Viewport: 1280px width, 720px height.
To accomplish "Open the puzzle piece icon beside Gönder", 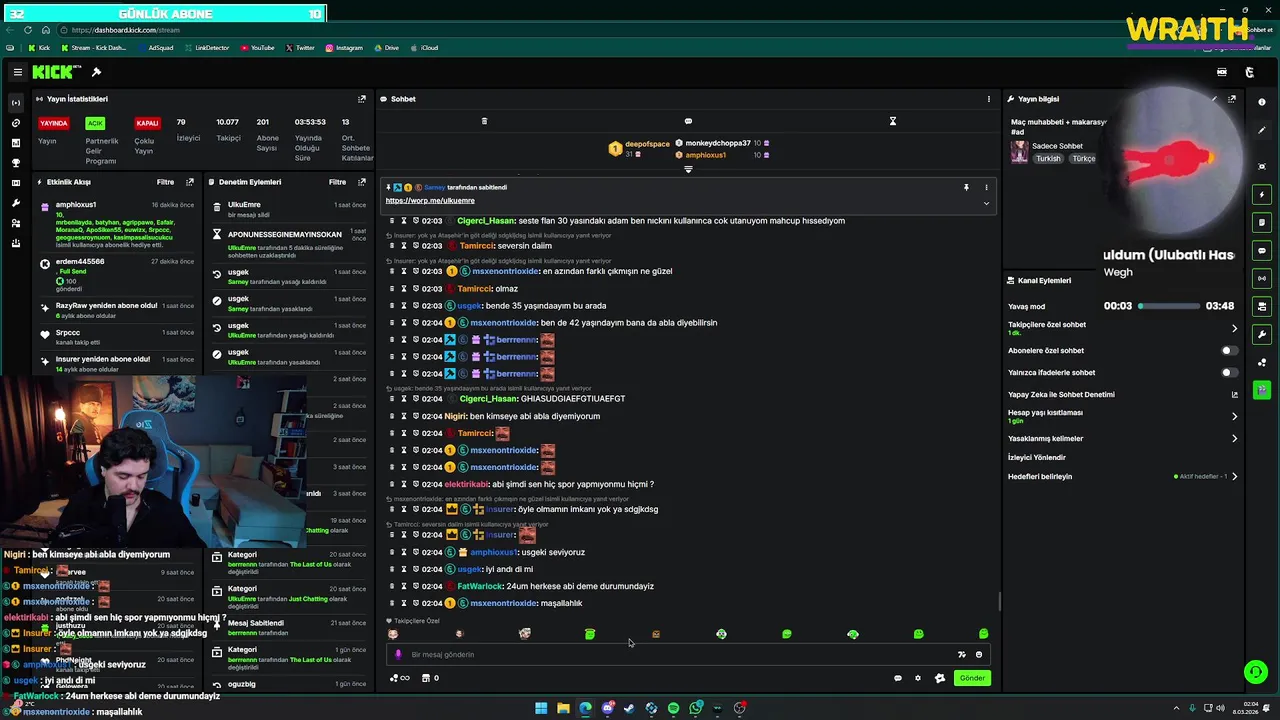I will [940, 678].
